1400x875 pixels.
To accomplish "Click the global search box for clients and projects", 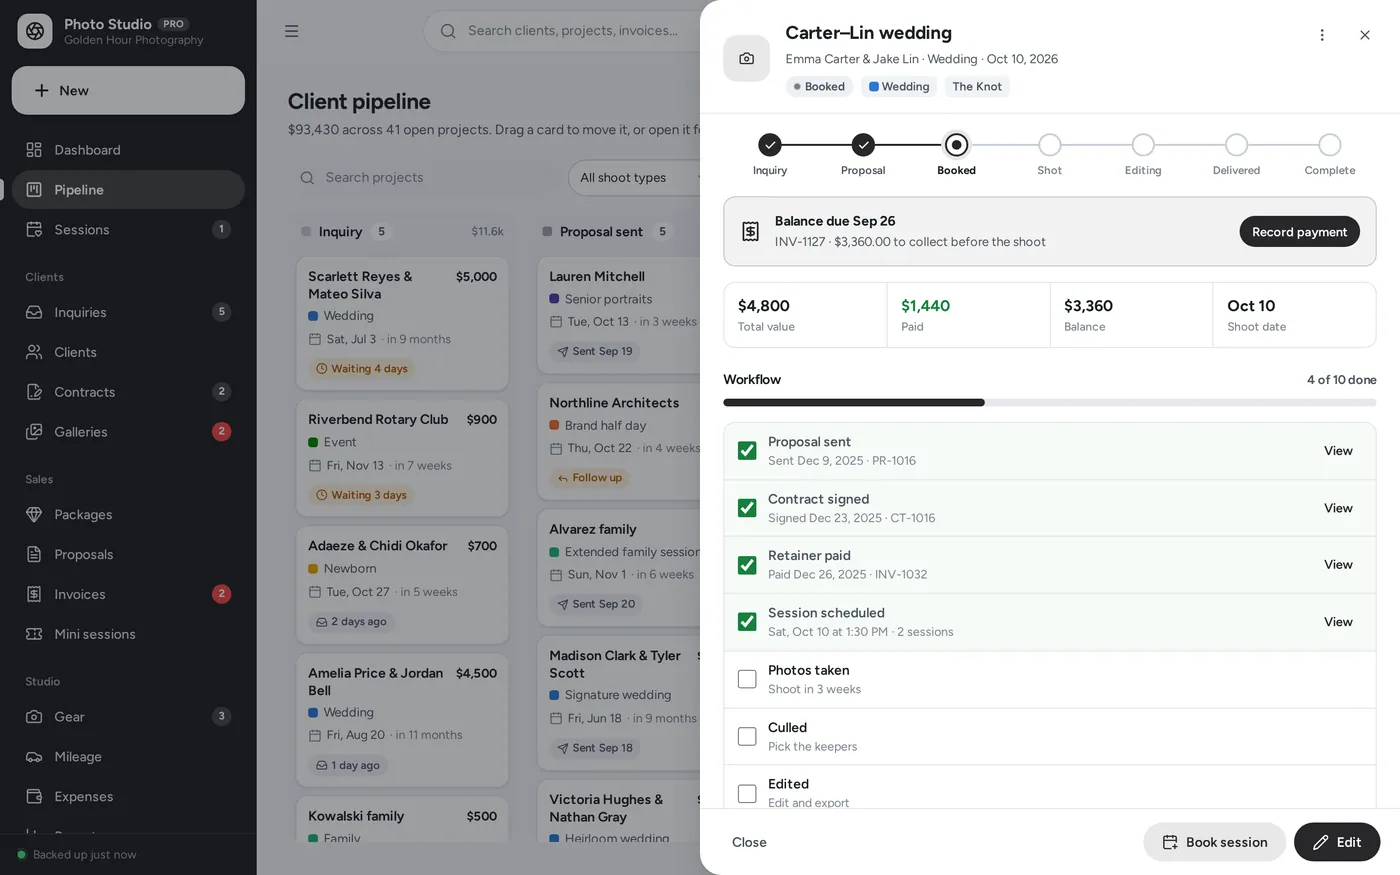I will point(563,31).
